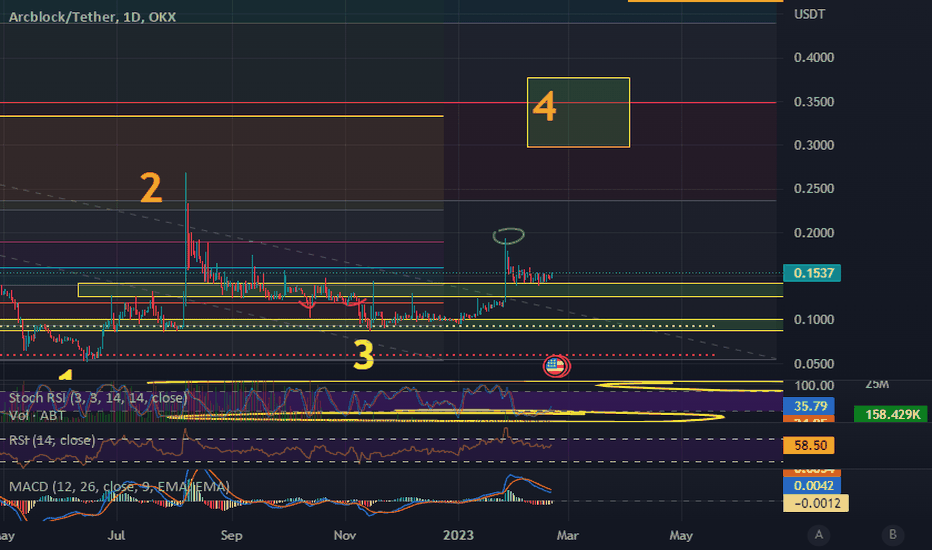Click the Jul label on time axis
The image size is (932, 550).
116,535
